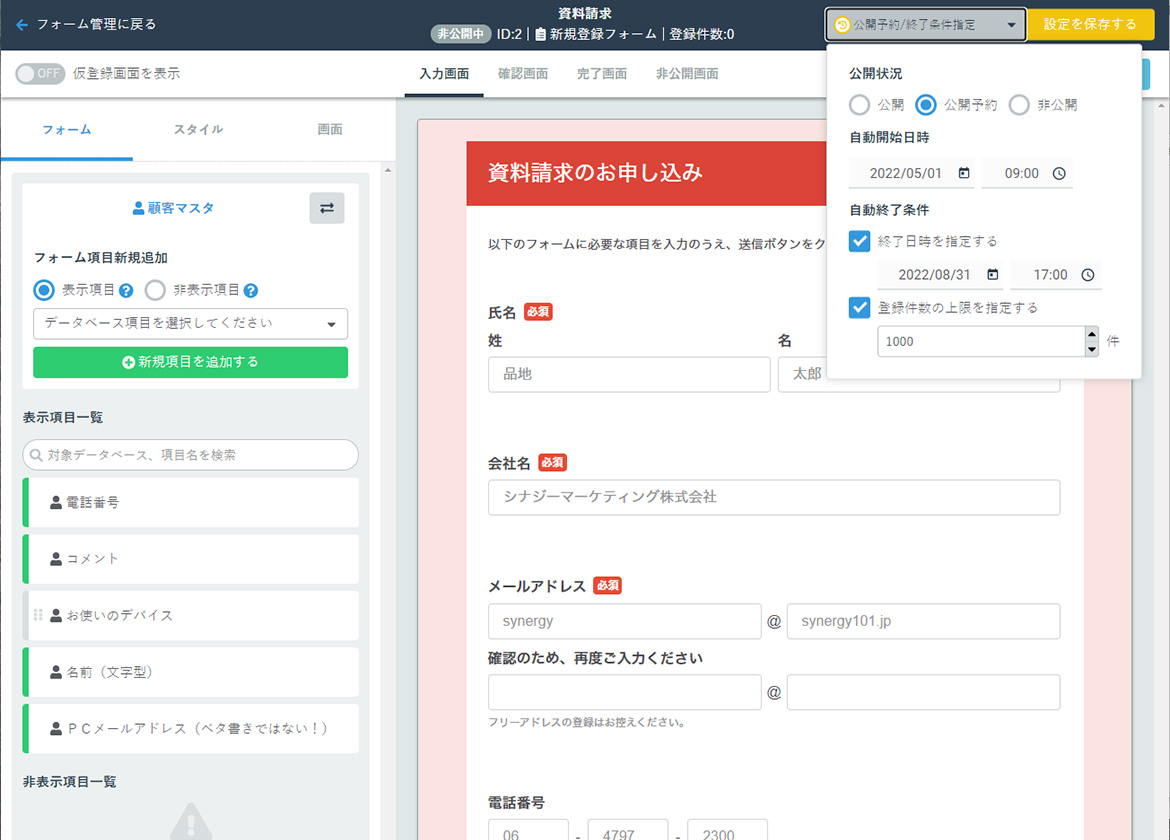This screenshot has height=840, width=1170.
Task: Click 設定を保存する button
Action: [1090, 25]
